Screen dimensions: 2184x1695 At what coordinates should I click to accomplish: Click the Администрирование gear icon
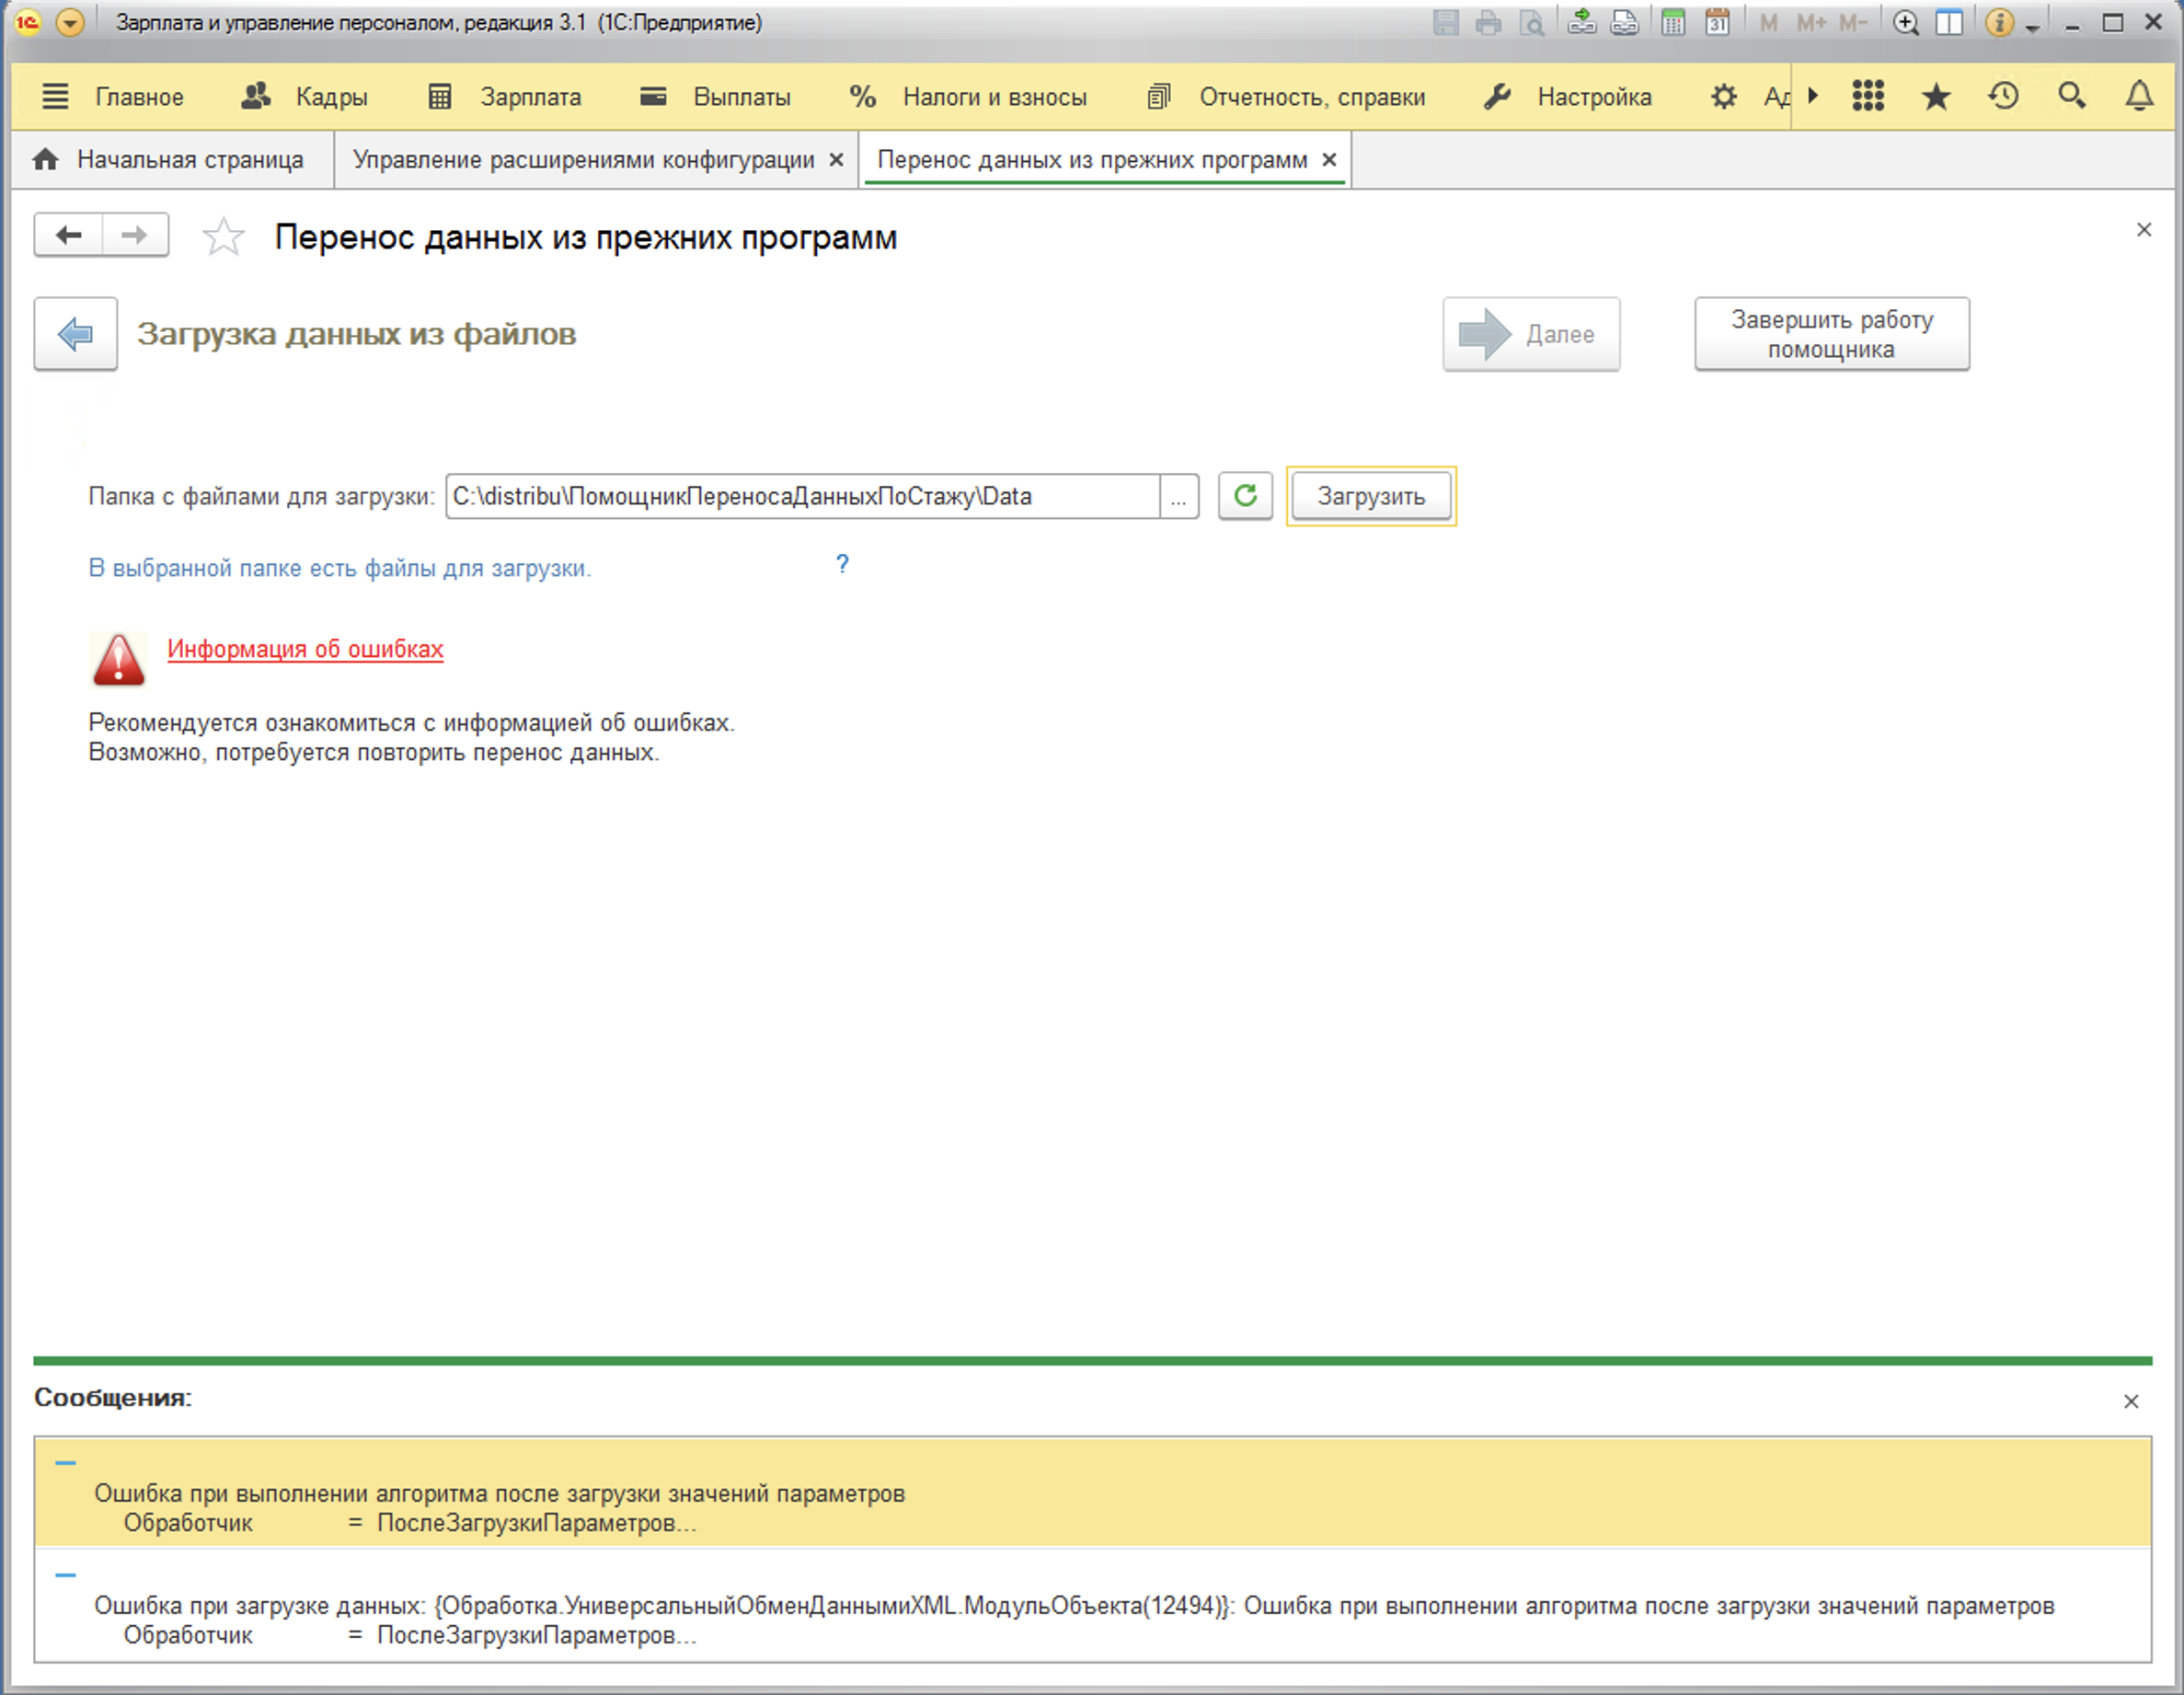[x=1723, y=97]
